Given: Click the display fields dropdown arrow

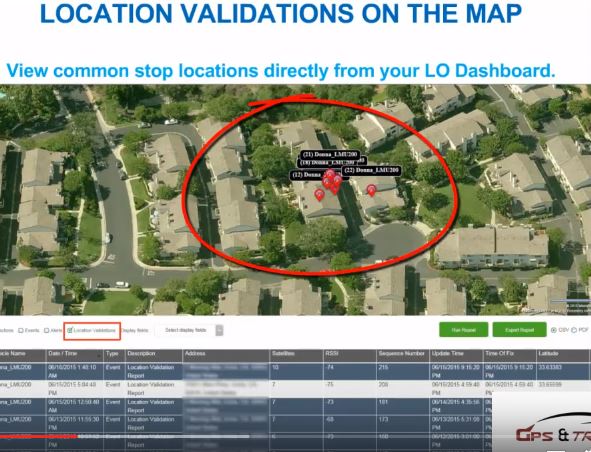Looking at the screenshot, I should [x=219, y=331].
